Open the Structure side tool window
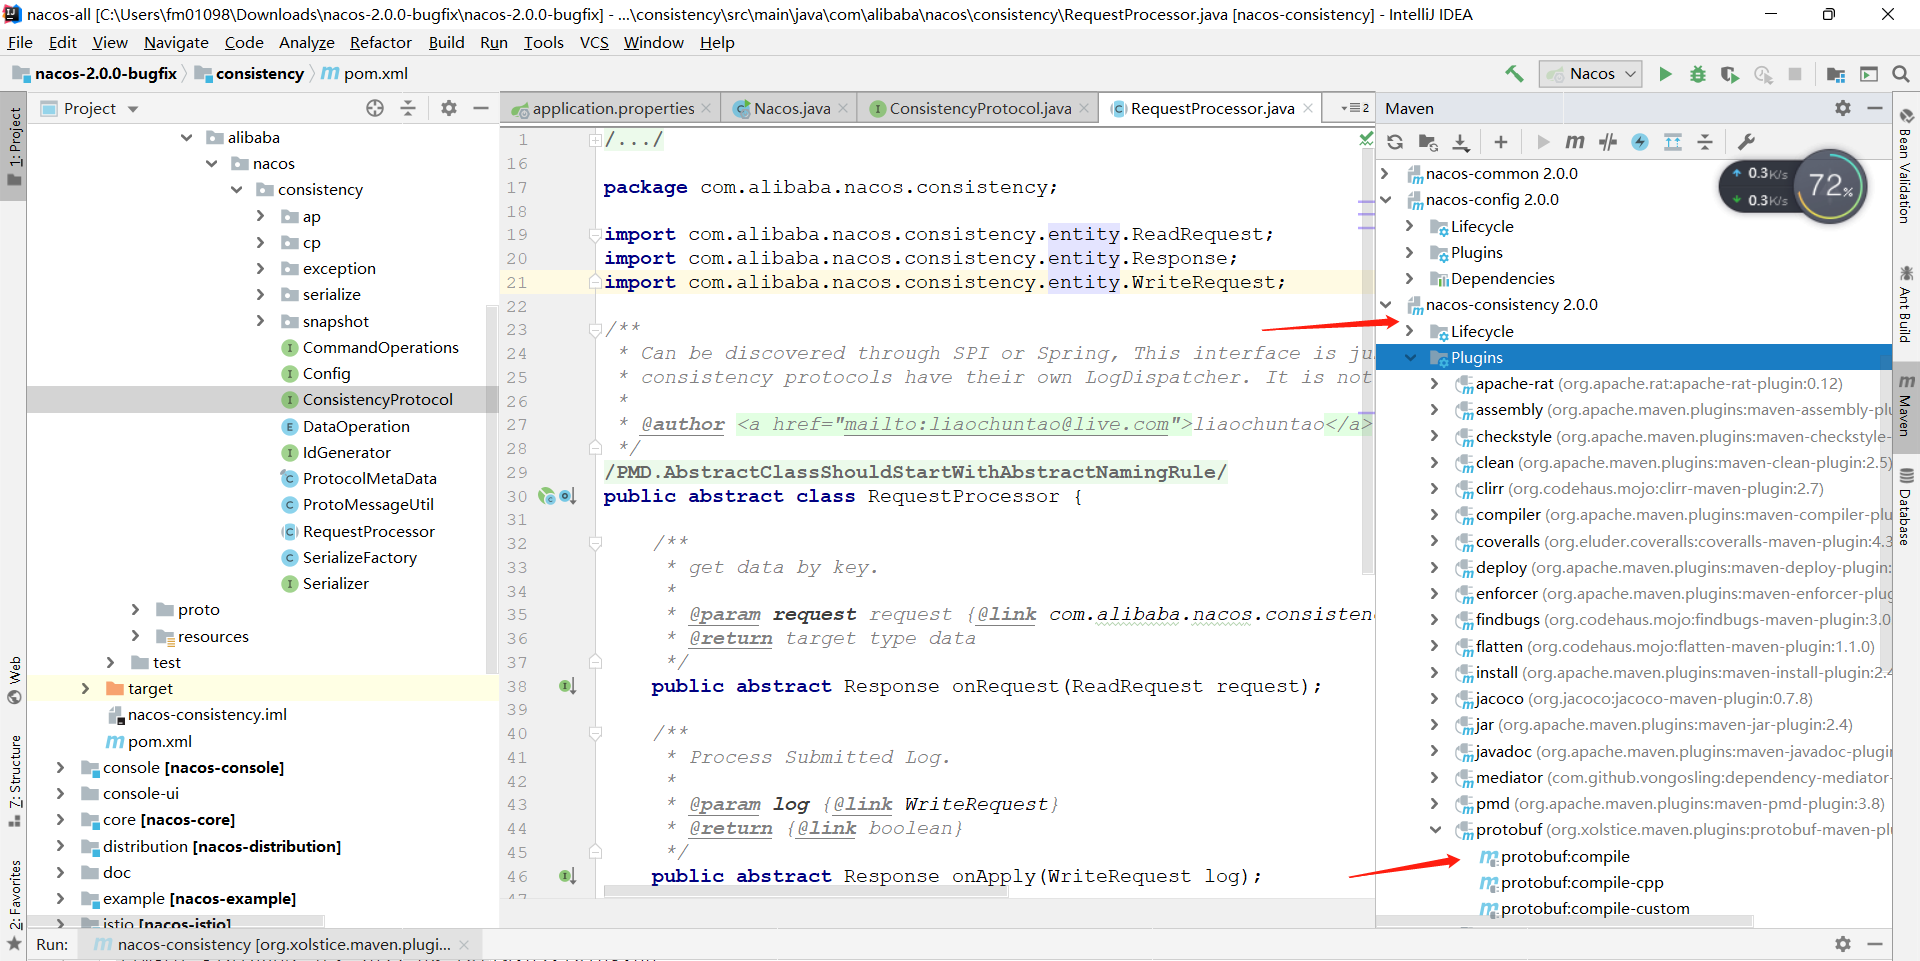The image size is (1920, 961). pos(15,781)
